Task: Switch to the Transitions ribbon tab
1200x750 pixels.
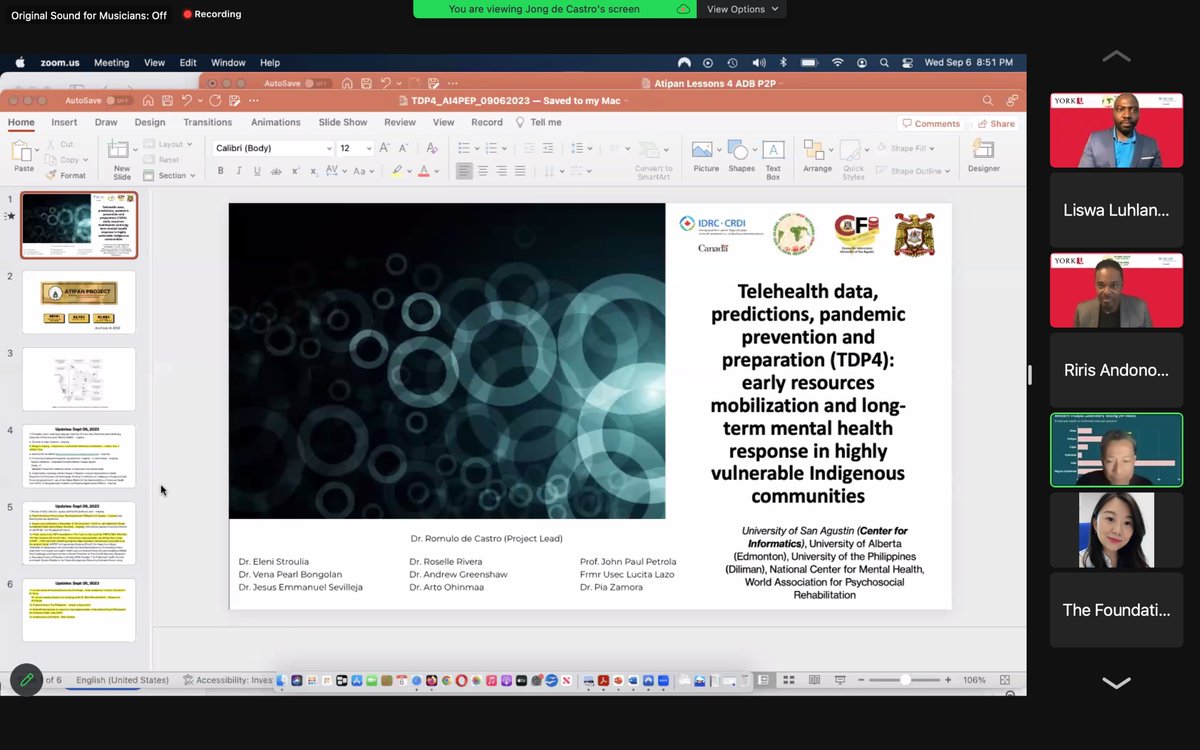Action: [207, 122]
